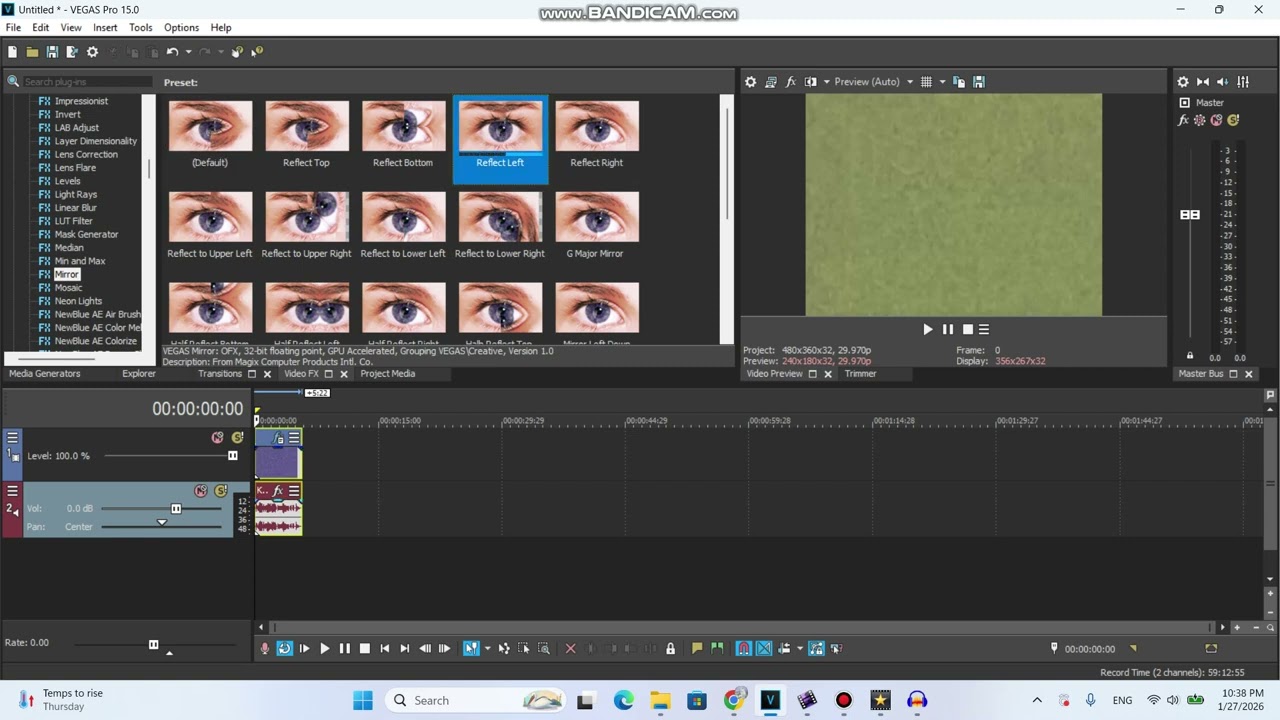Screen dimensions: 1280x720
Task: Open the File menu
Action: 13,28
